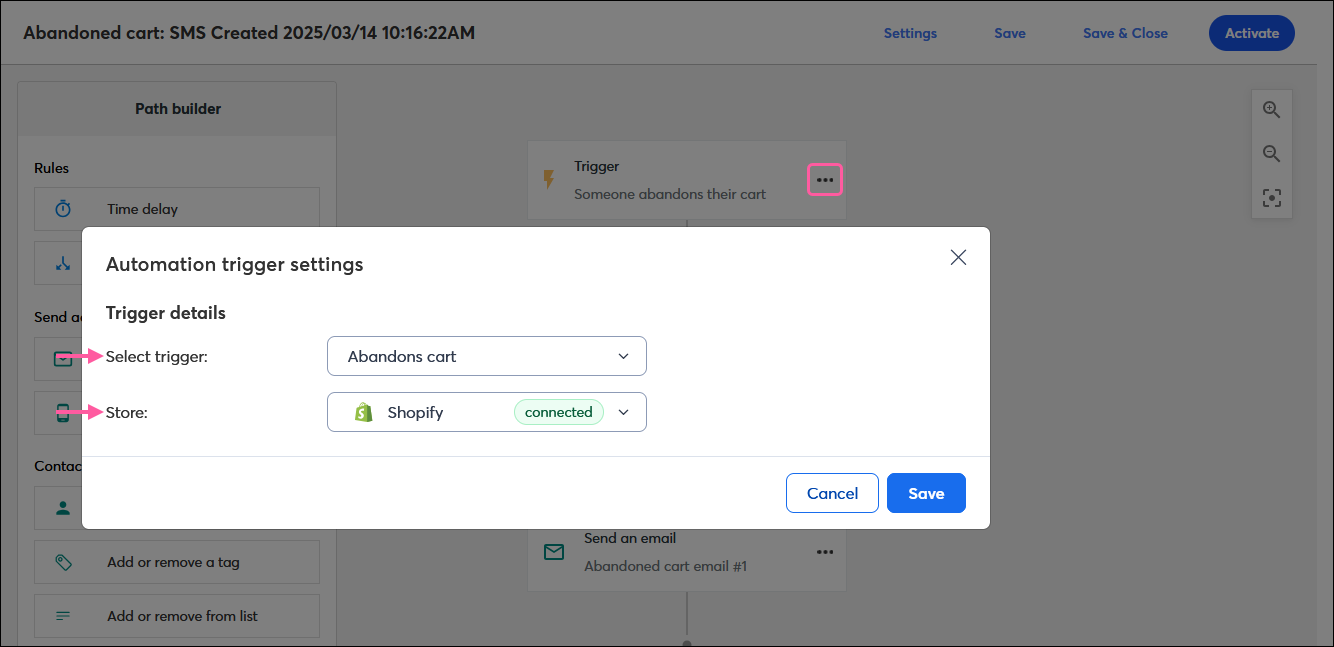
Task: Fit the path to screen icon
Action: pyautogui.click(x=1271, y=198)
